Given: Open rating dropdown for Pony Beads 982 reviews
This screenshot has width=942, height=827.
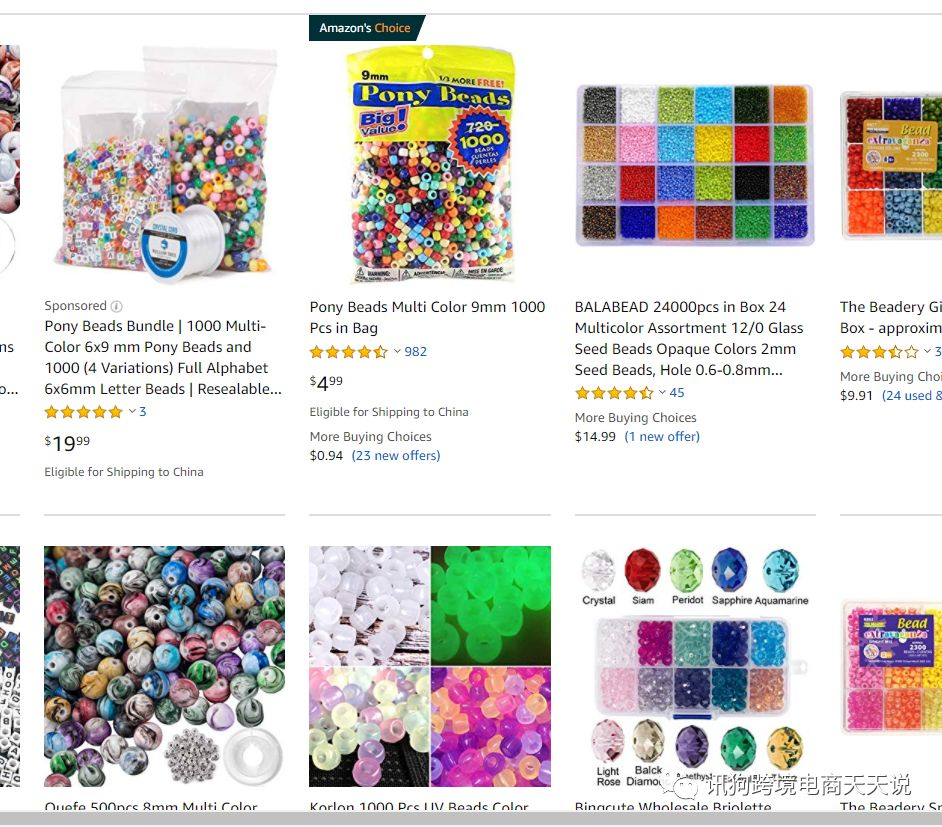Looking at the screenshot, I should click(x=397, y=351).
